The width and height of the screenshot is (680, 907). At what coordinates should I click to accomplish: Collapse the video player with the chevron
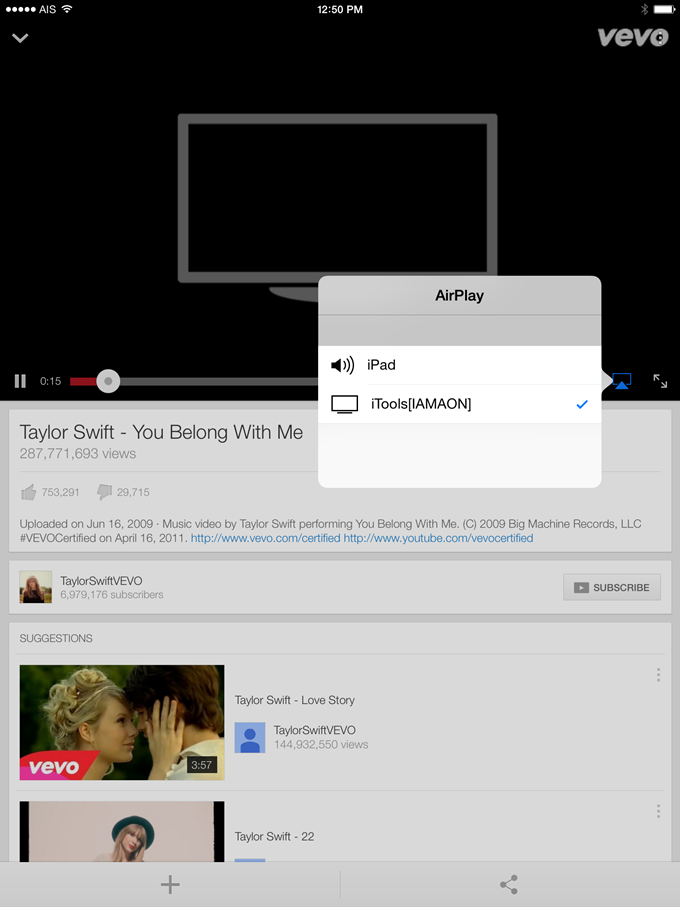pos(20,39)
